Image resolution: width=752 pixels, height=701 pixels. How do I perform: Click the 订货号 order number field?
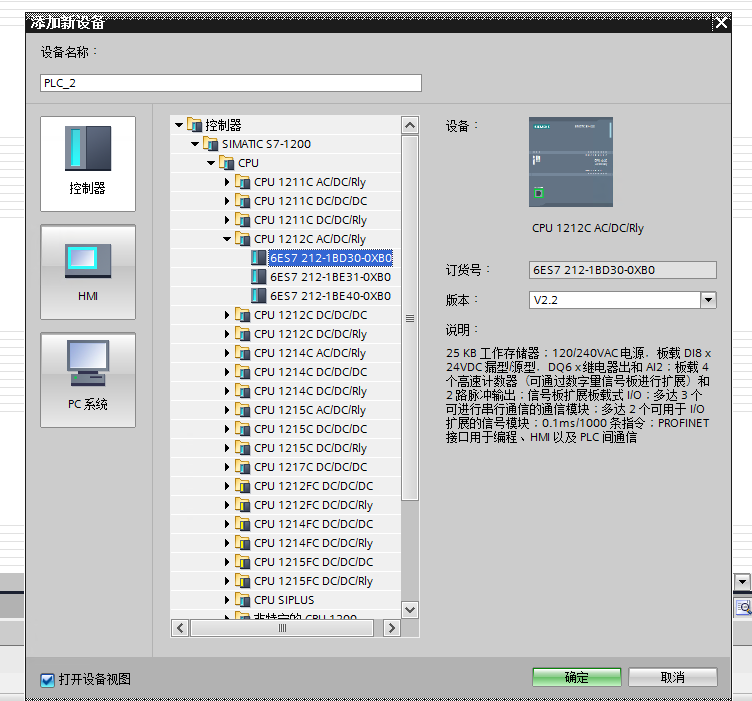pos(623,270)
